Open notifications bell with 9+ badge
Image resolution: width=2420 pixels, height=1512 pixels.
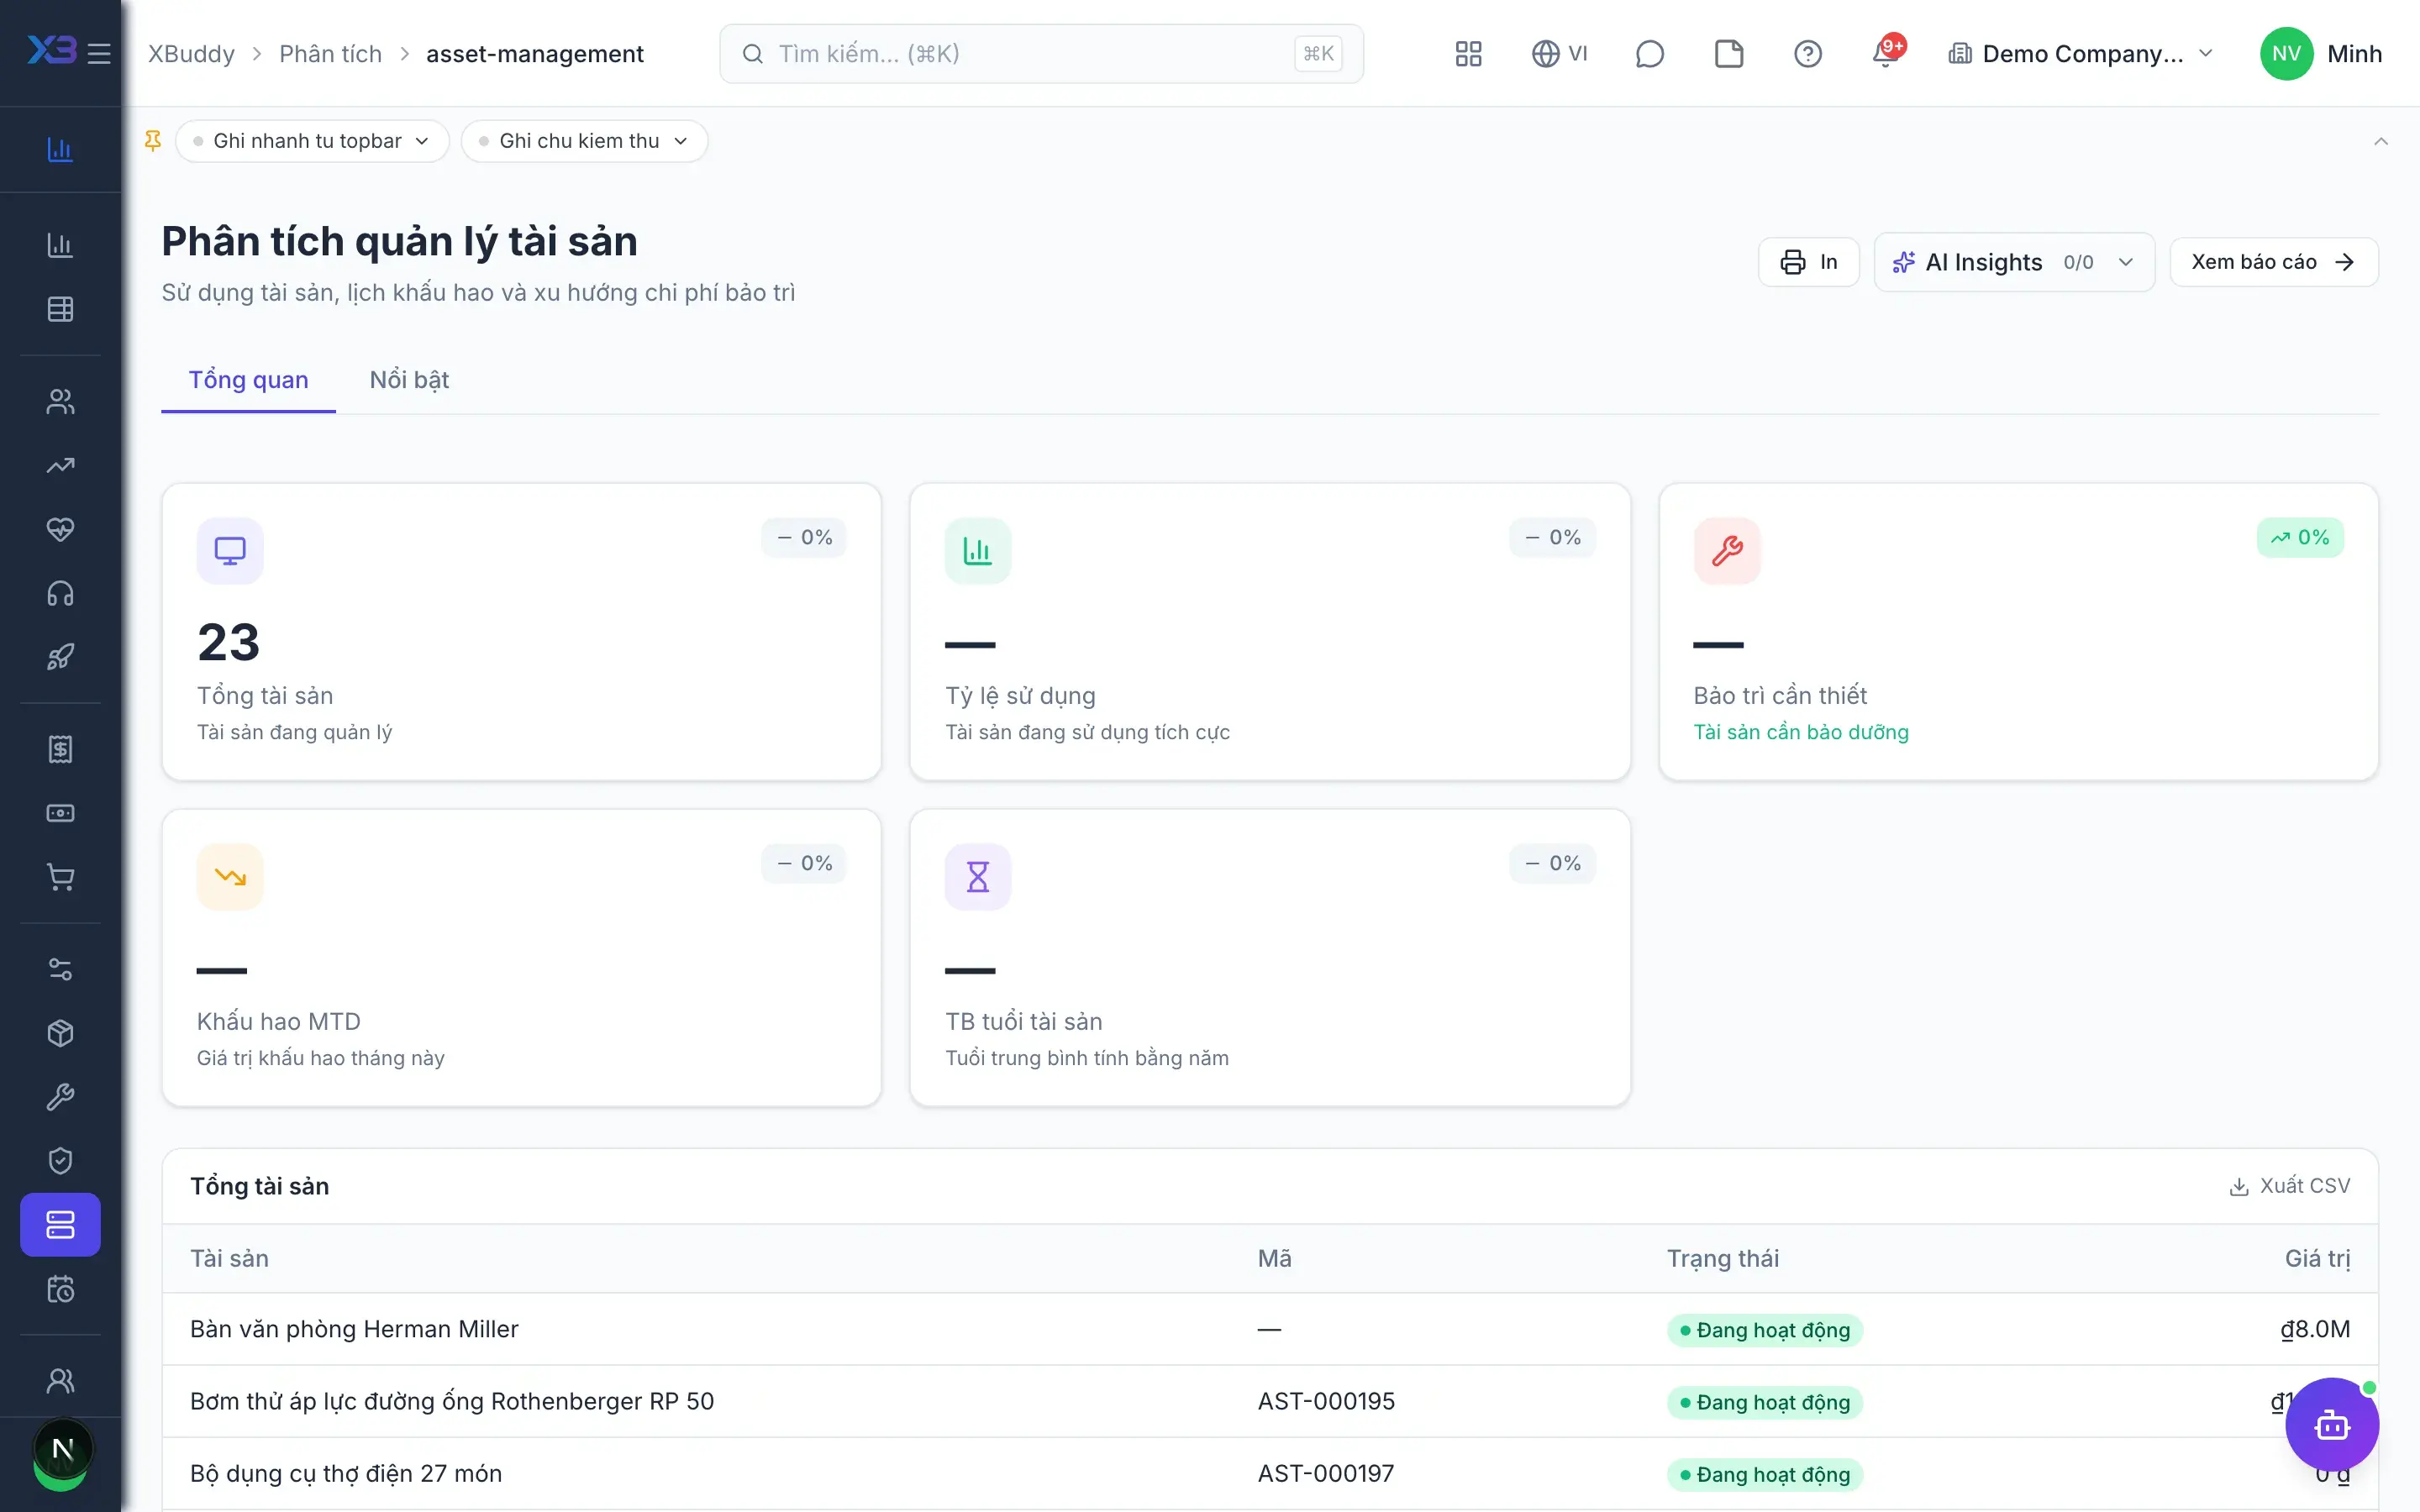tap(1887, 52)
